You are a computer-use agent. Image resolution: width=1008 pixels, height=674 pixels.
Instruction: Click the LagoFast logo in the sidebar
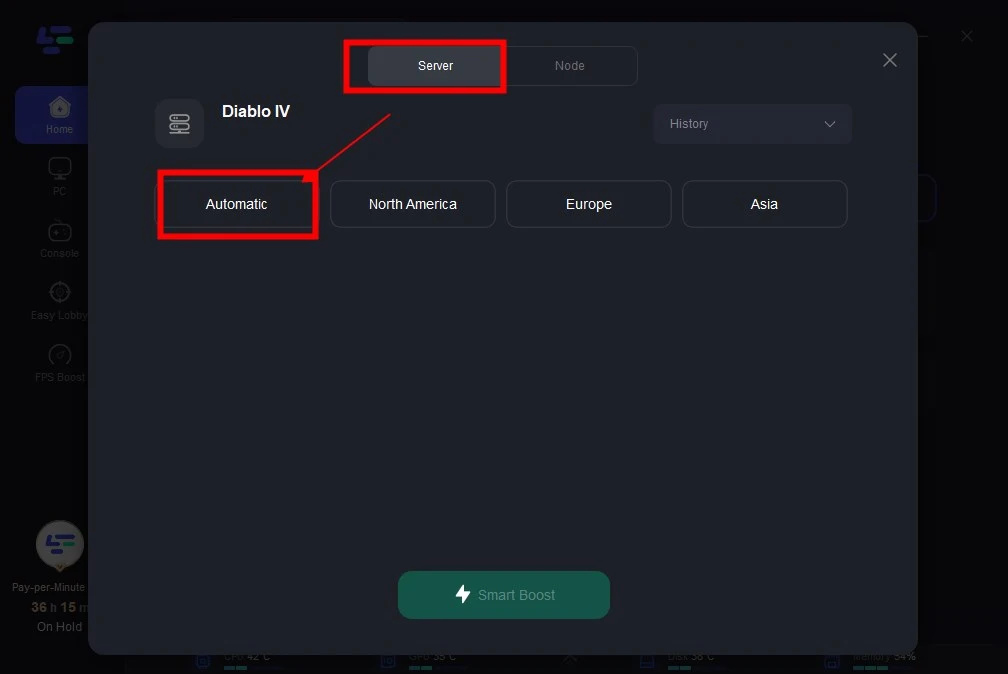click(55, 40)
